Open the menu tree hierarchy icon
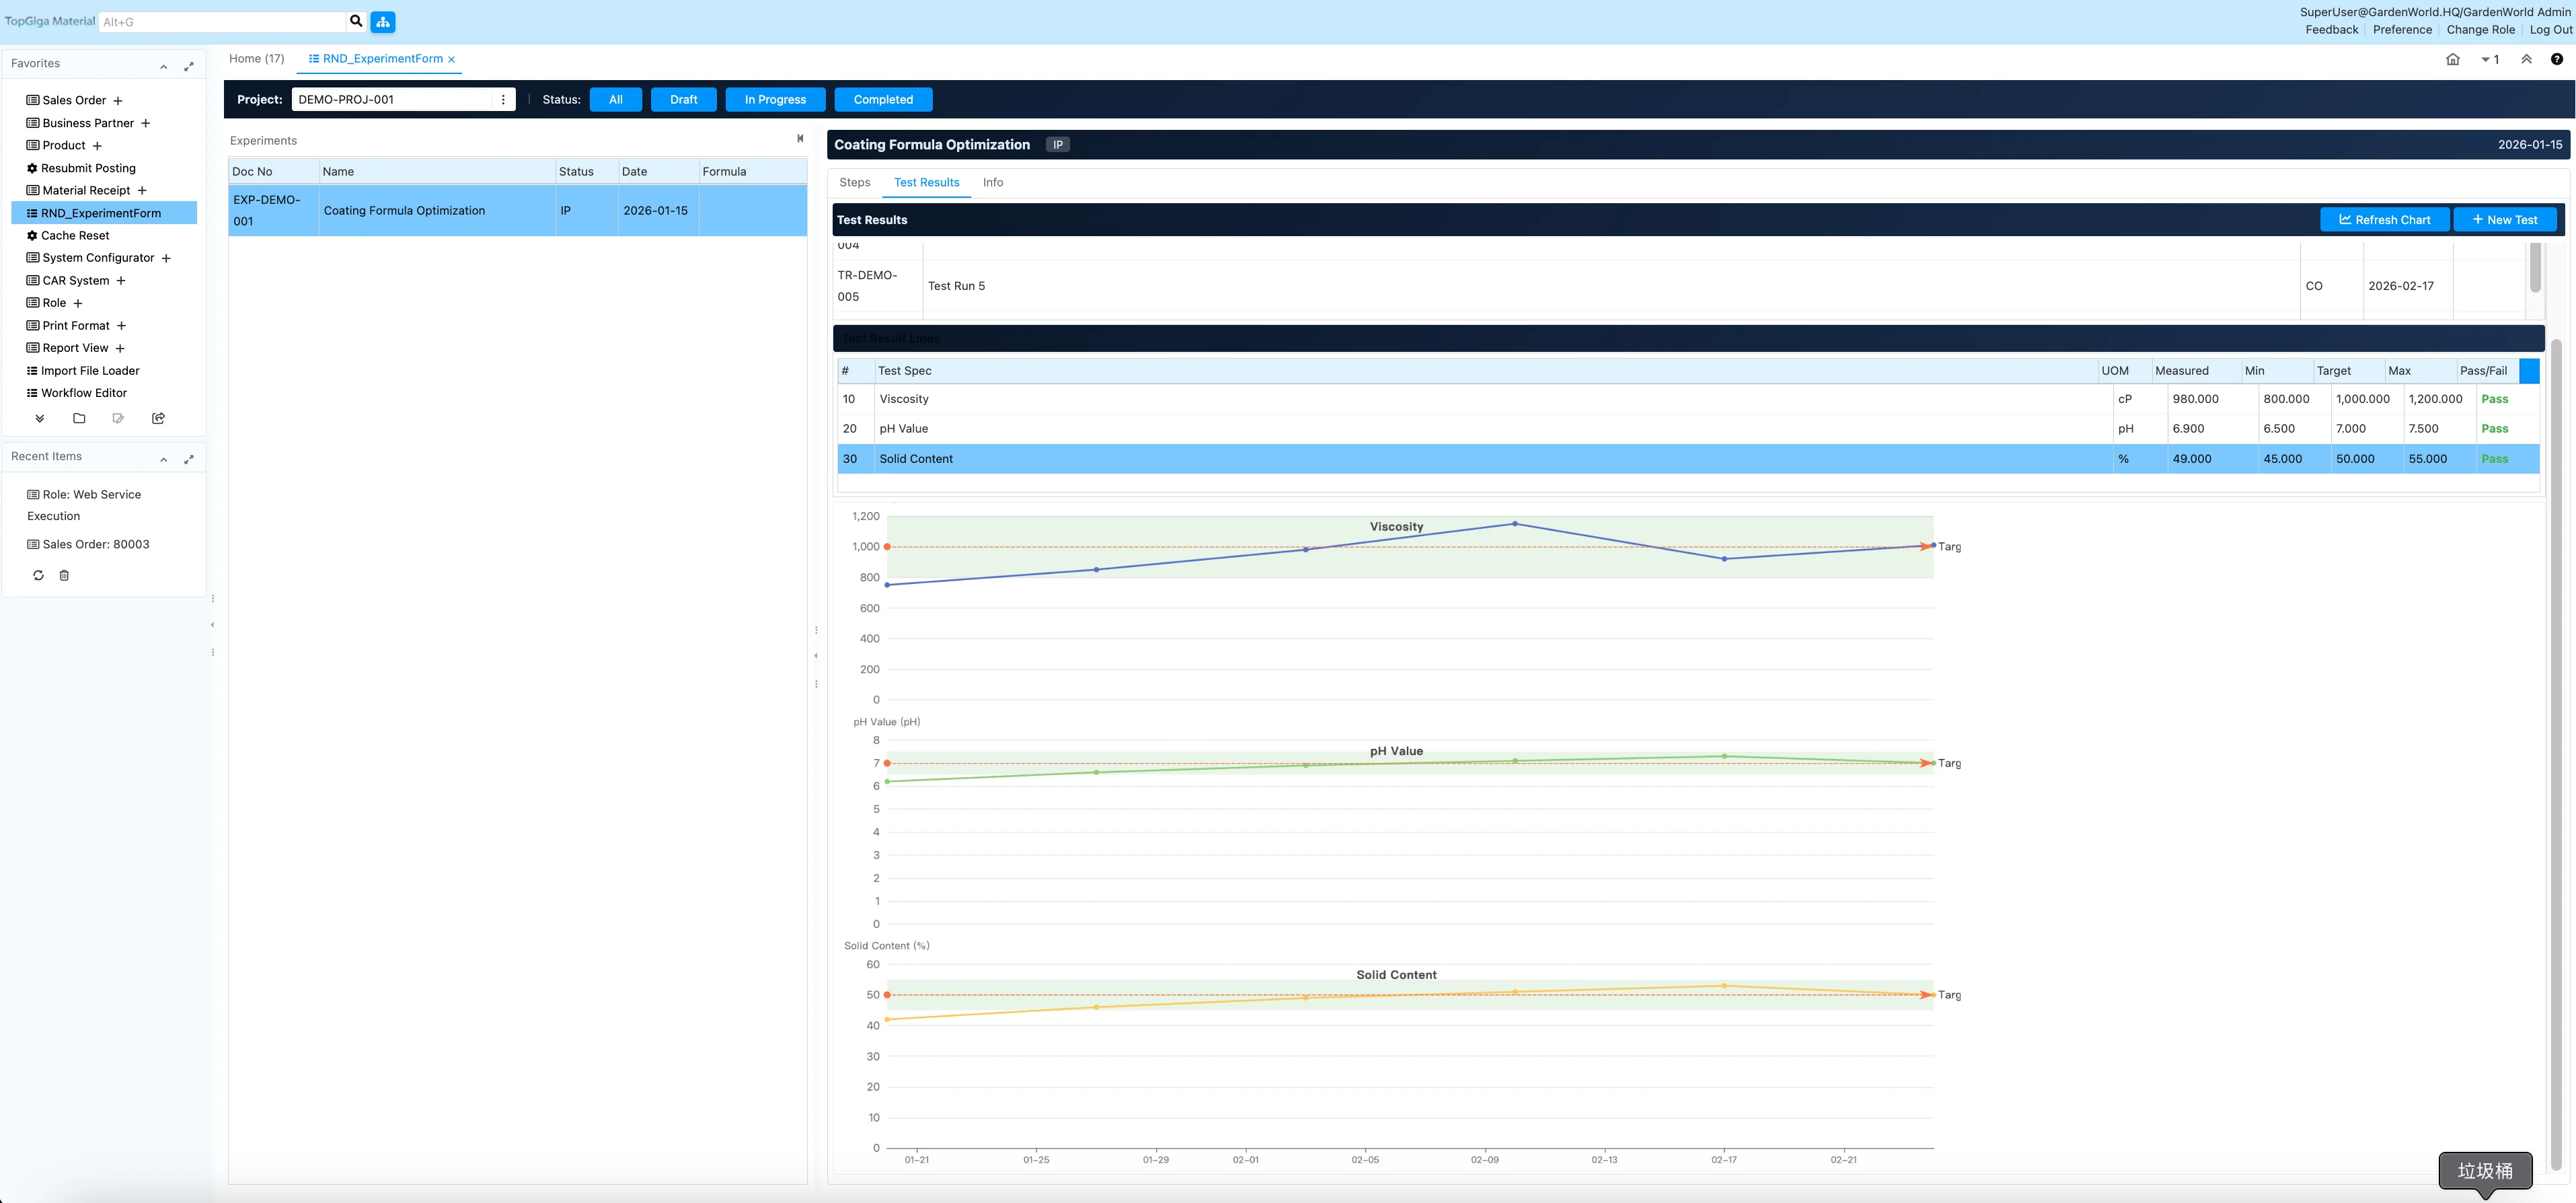The height and width of the screenshot is (1203, 2576). click(x=383, y=21)
